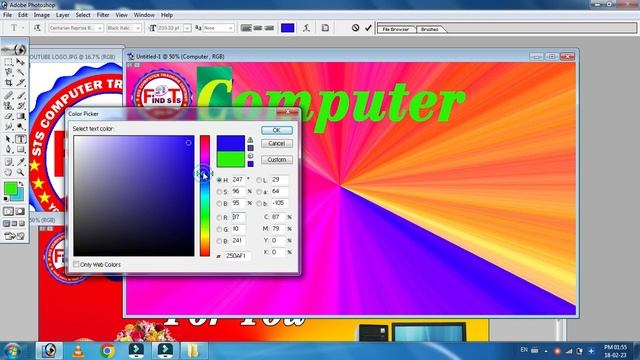Click the right align text icon
The image size is (640, 360).
tap(269, 28)
